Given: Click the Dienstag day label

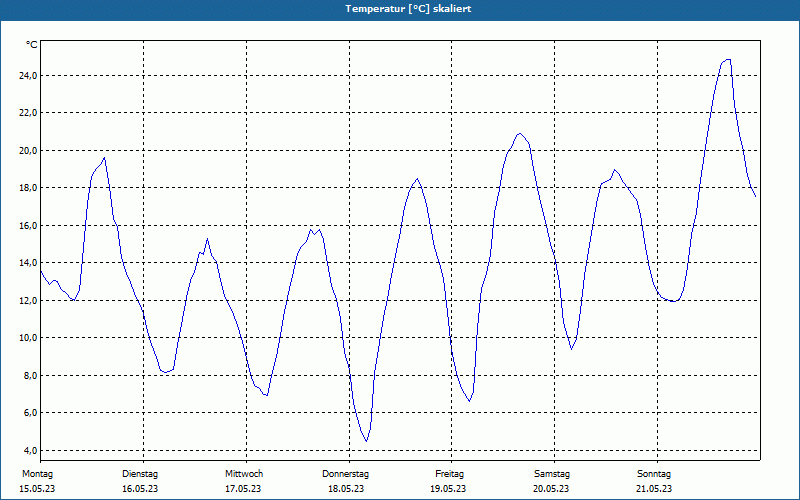Looking at the screenshot, I should coord(140,474).
